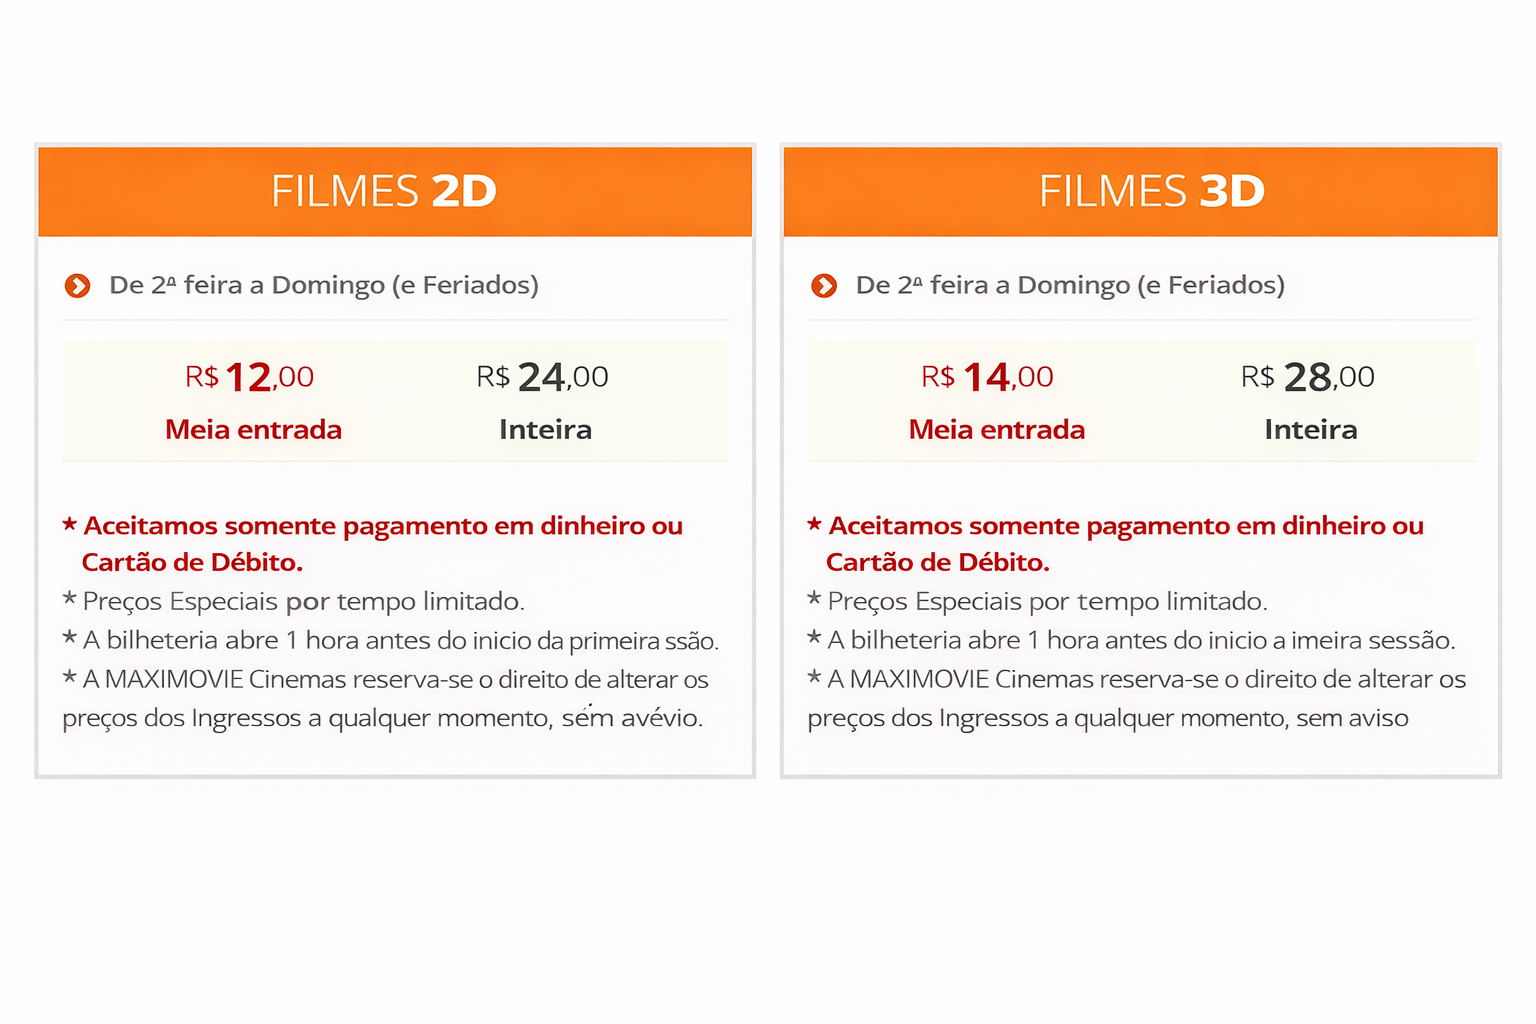Click the orange arrow icon under Filmes 3D
Image resolution: width=1536 pixels, height=1024 pixels.
click(x=824, y=286)
